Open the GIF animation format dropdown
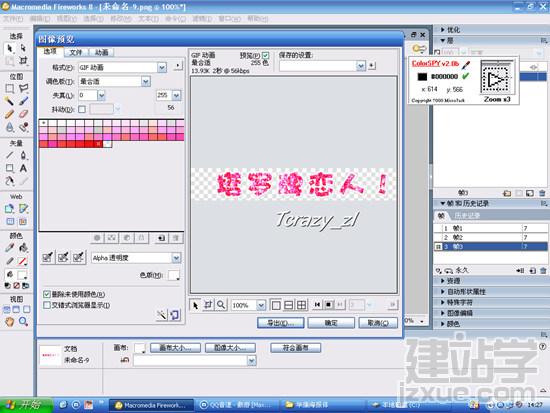Screen dimensions: 550x413 pos(162,67)
